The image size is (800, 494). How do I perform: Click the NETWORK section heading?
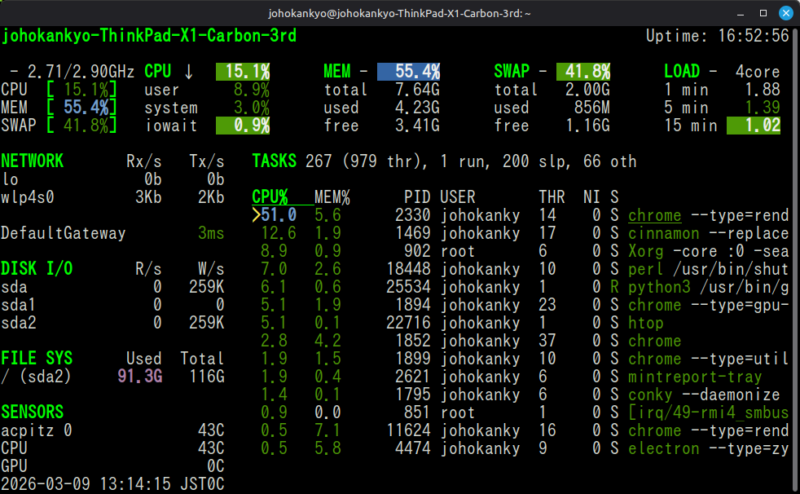(x=33, y=161)
